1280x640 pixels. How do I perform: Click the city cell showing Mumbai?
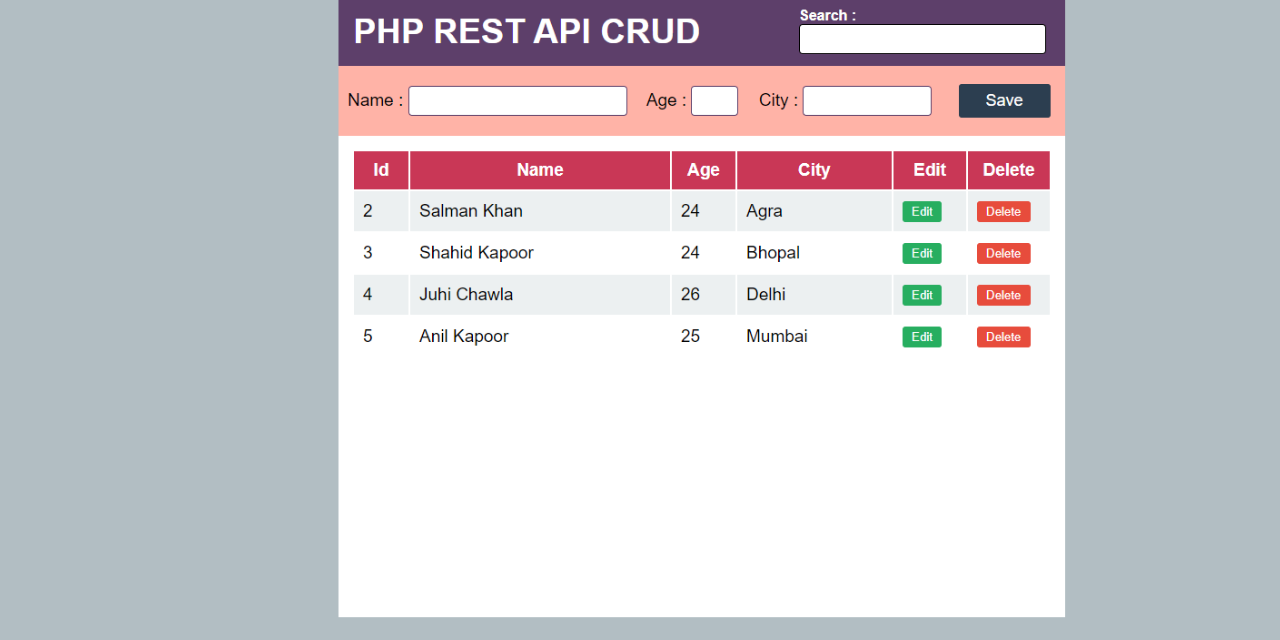pyautogui.click(x=777, y=336)
